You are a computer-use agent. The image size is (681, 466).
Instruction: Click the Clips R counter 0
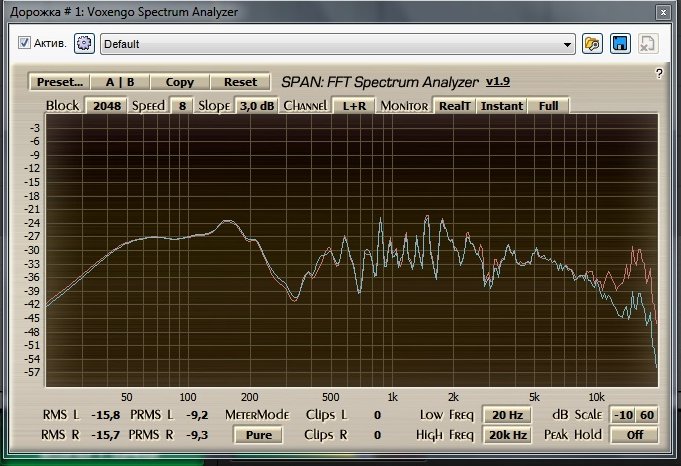[x=377, y=435]
